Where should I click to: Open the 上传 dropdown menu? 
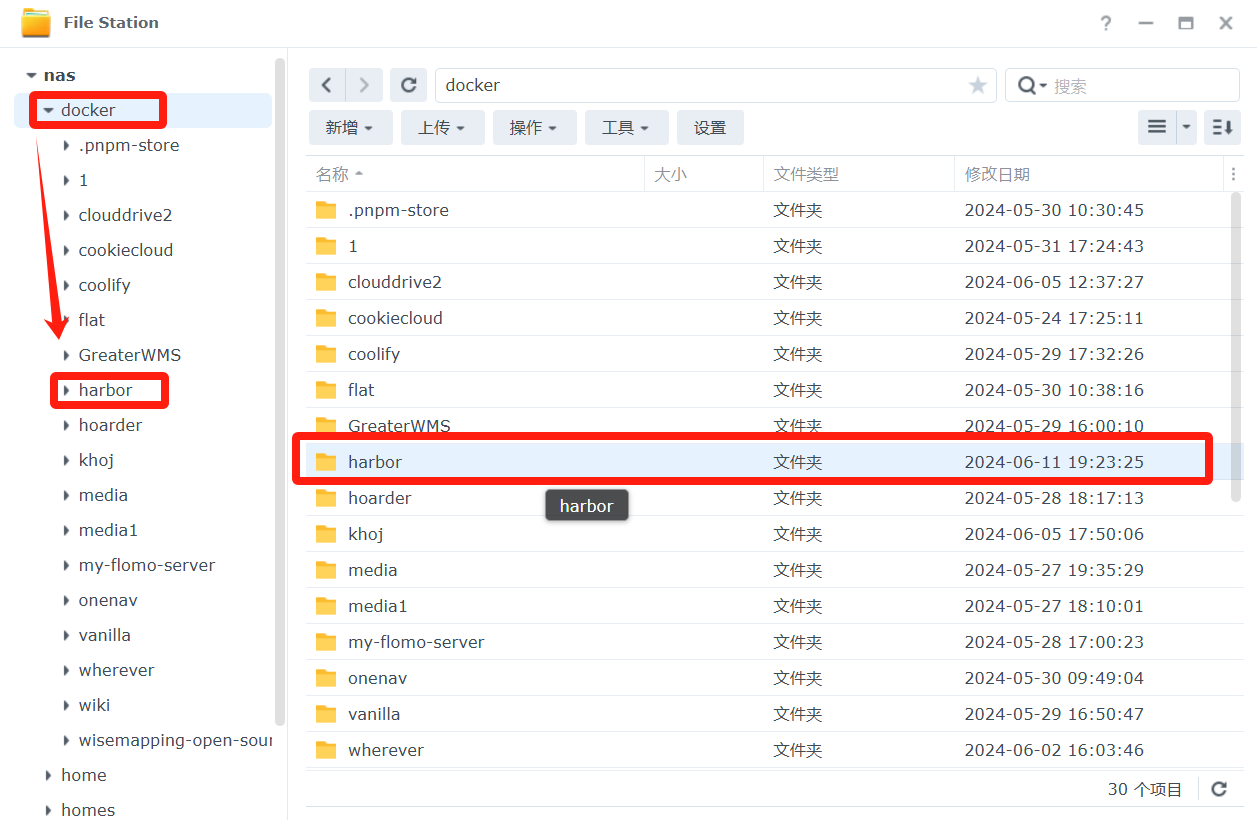pos(442,128)
